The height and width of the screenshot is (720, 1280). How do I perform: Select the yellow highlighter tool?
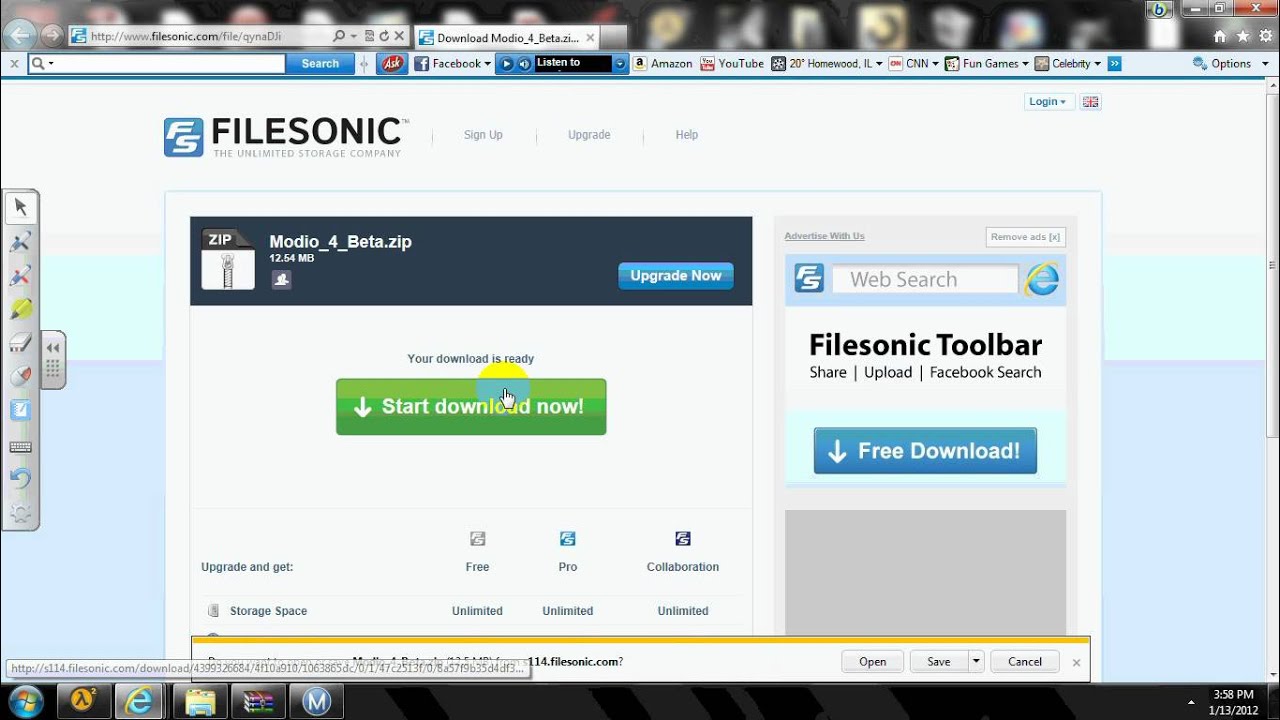tap(21, 309)
